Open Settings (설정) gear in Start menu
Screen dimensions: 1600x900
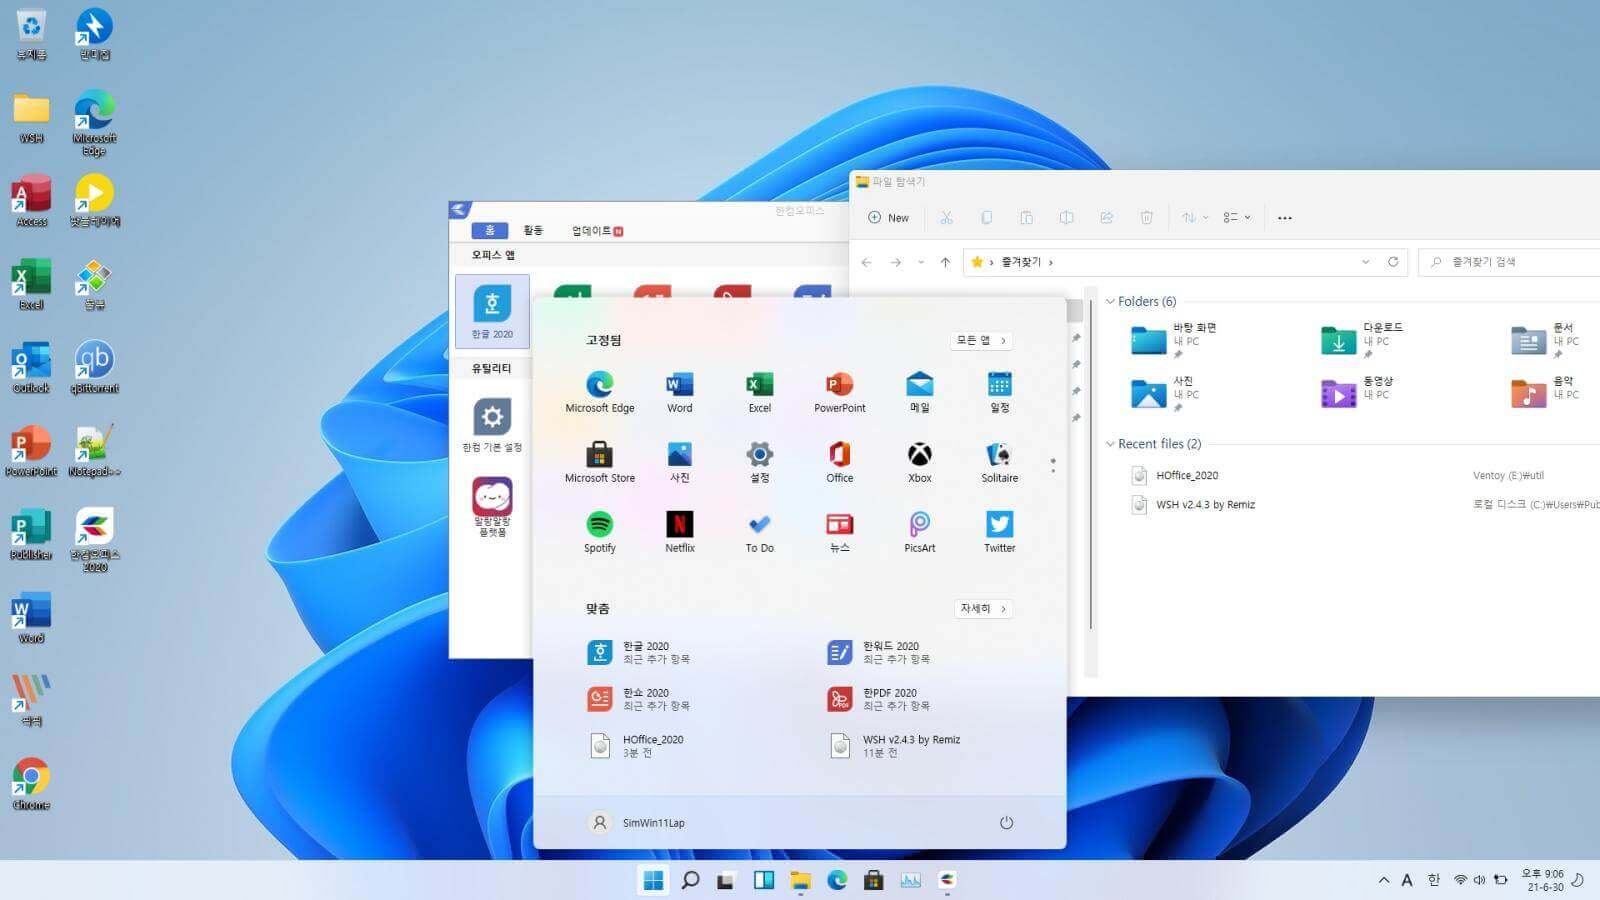click(759, 462)
